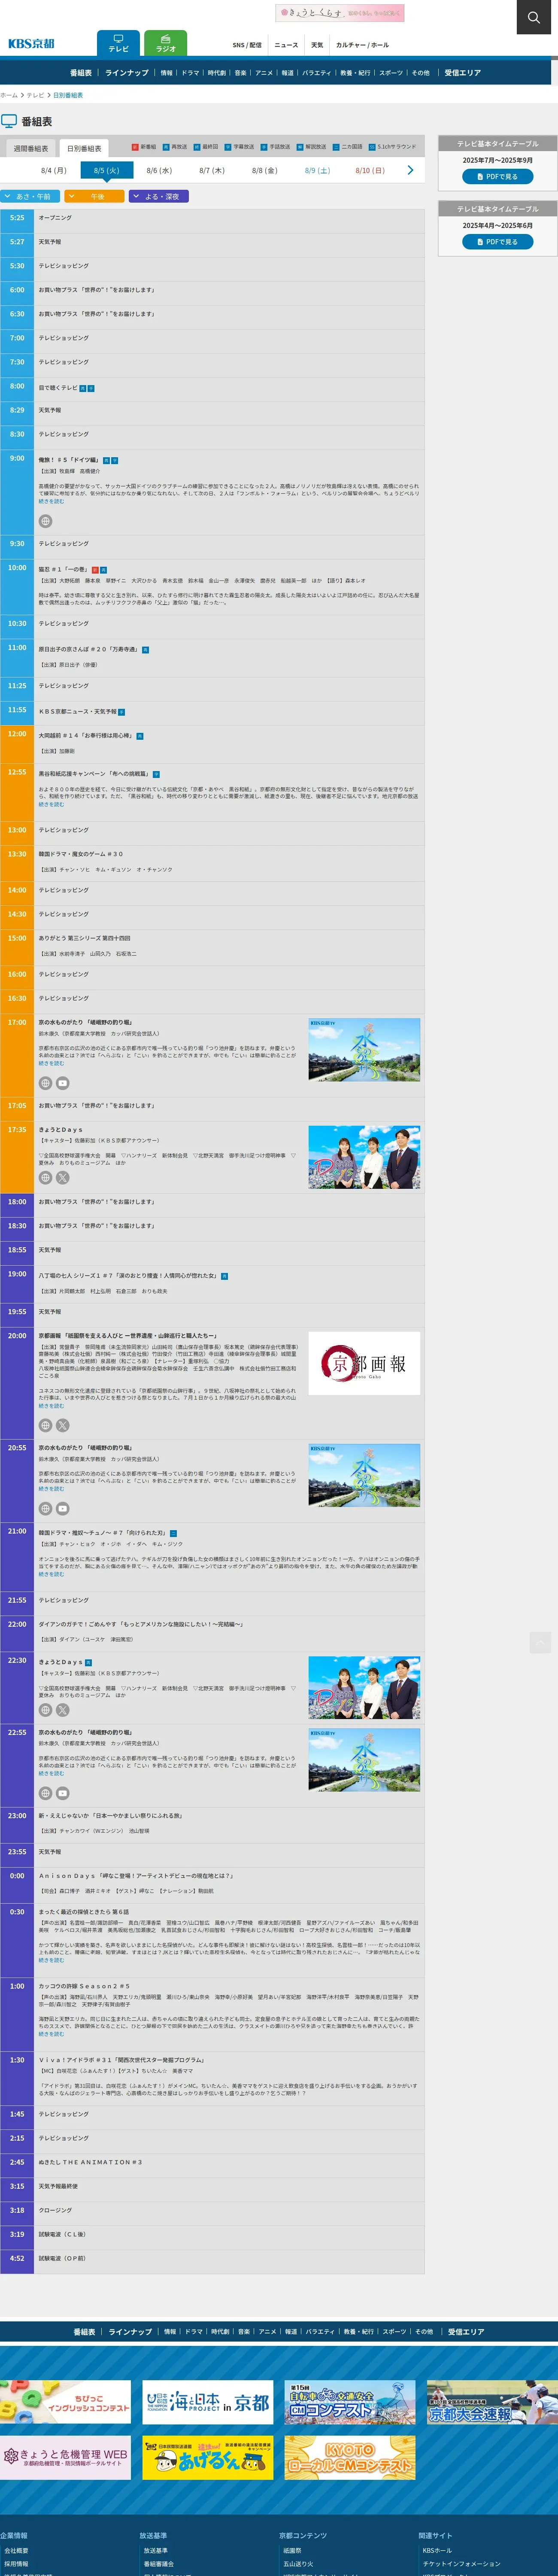Select the ラジオ tab with radio icon
Image resolution: width=558 pixels, height=2576 pixels.
pos(166,43)
